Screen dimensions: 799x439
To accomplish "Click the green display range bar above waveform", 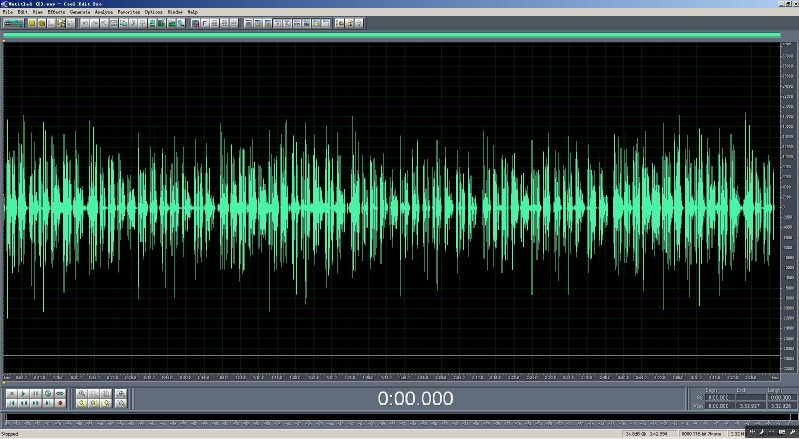I will point(391,35).
